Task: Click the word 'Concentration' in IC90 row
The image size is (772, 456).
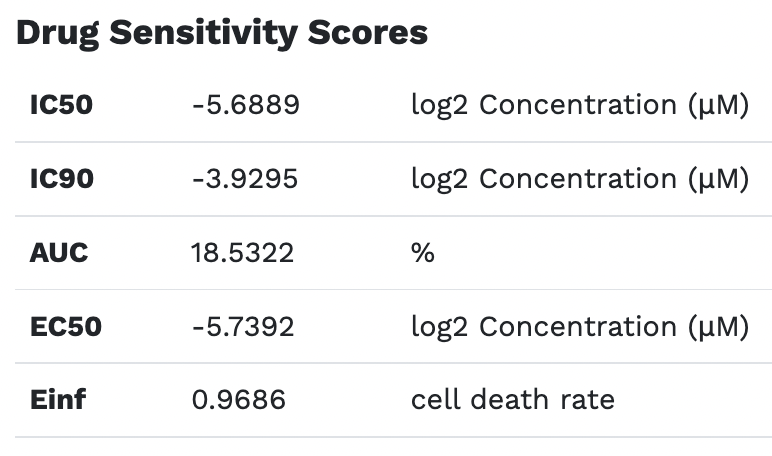Action: point(578,179)
